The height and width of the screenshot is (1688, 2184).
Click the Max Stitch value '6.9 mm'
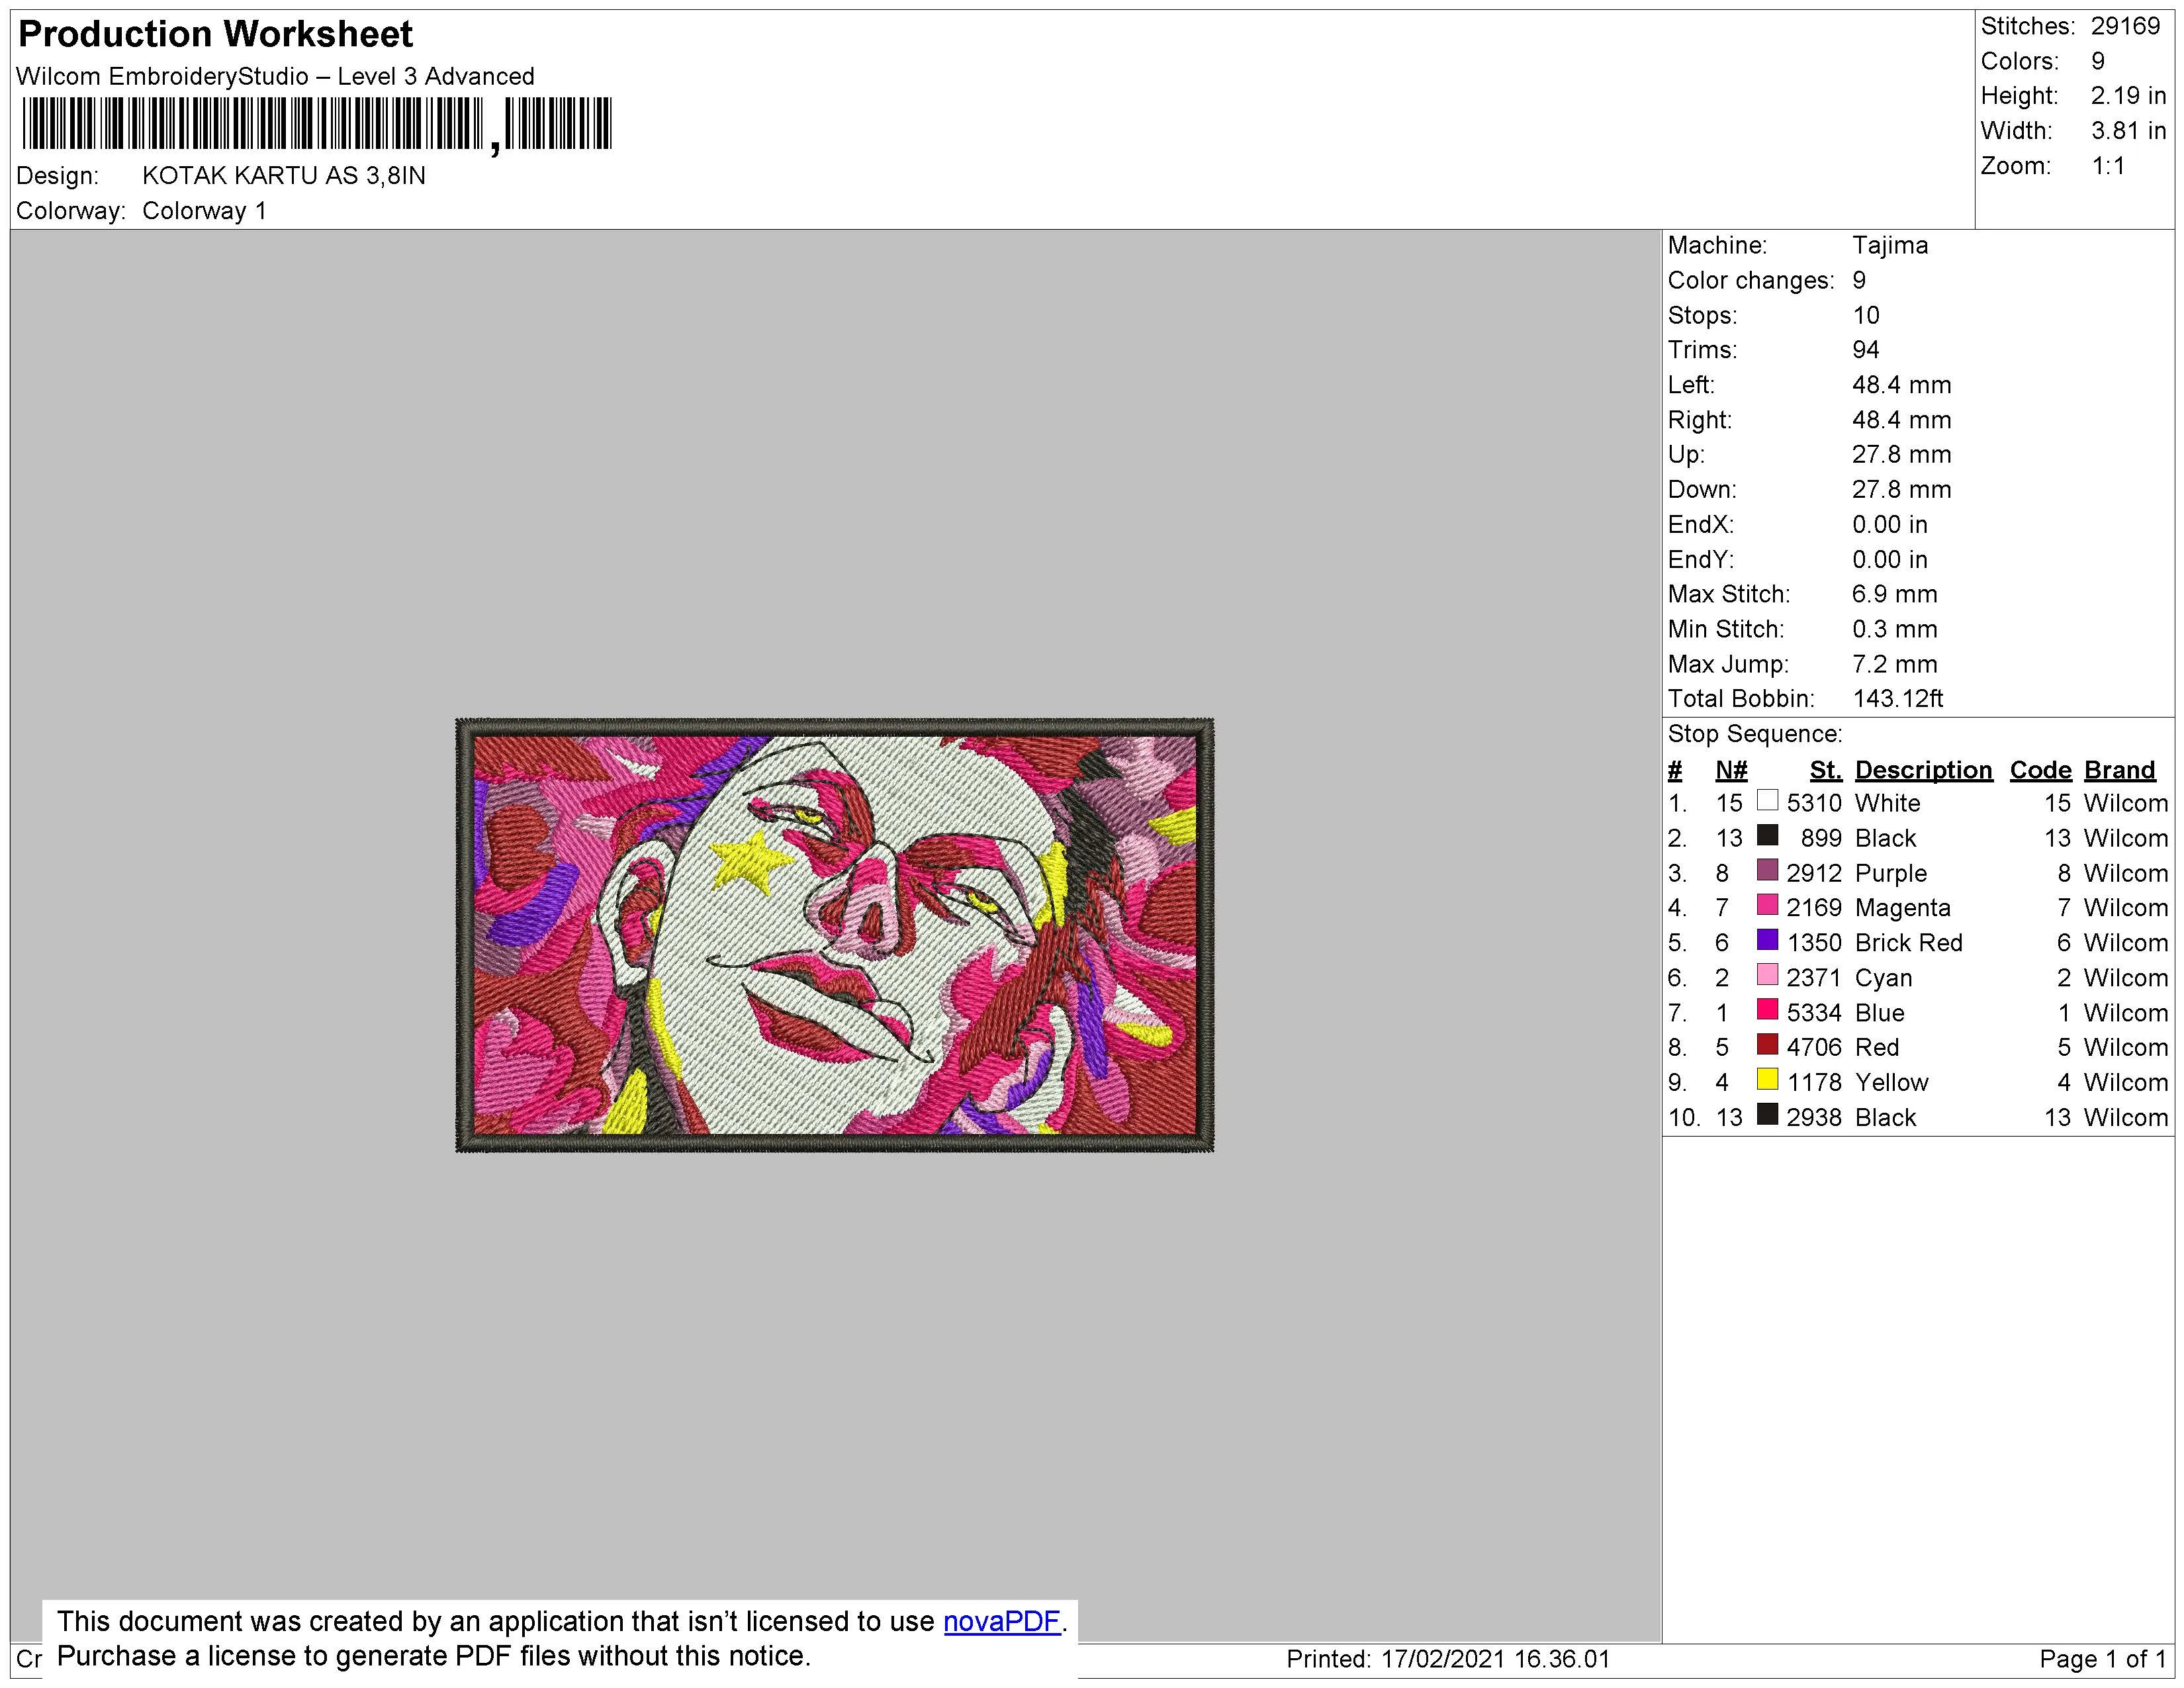coord(1895,594)
